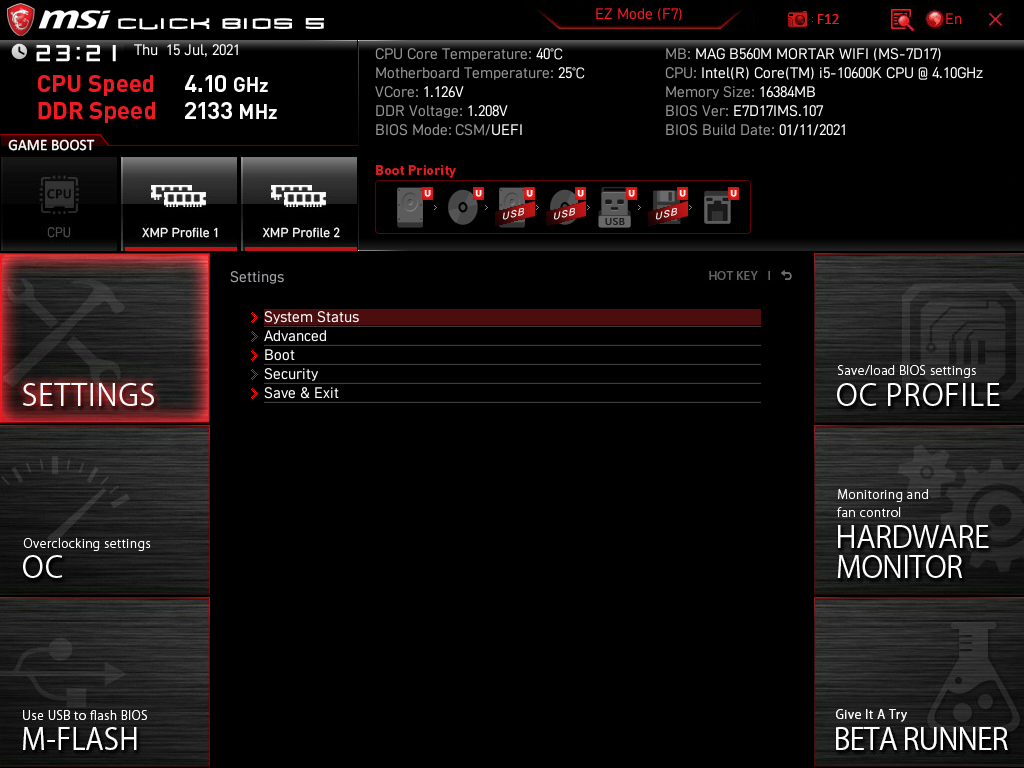Click the undo back arrow beside HOT KEY
1024x768 pixels.
pos(787,276)
